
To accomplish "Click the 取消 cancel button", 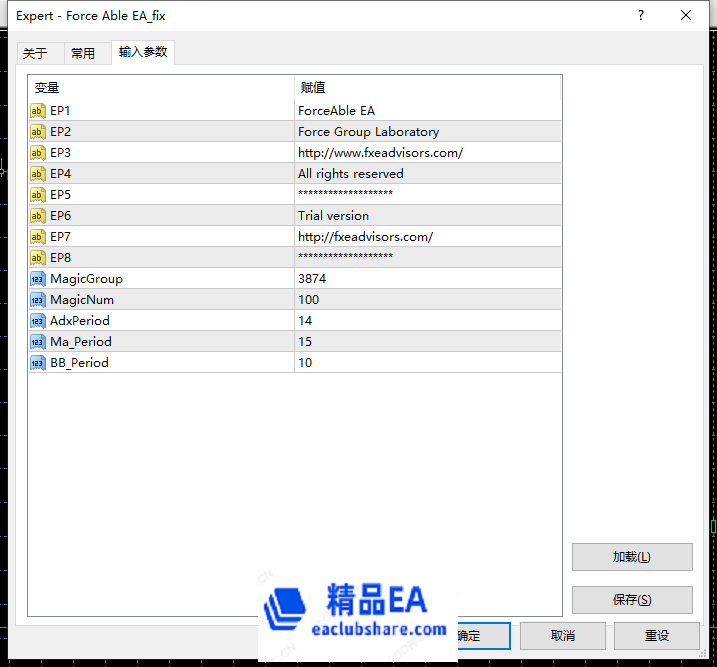I will pyautogui.click(x=562, y=635).
